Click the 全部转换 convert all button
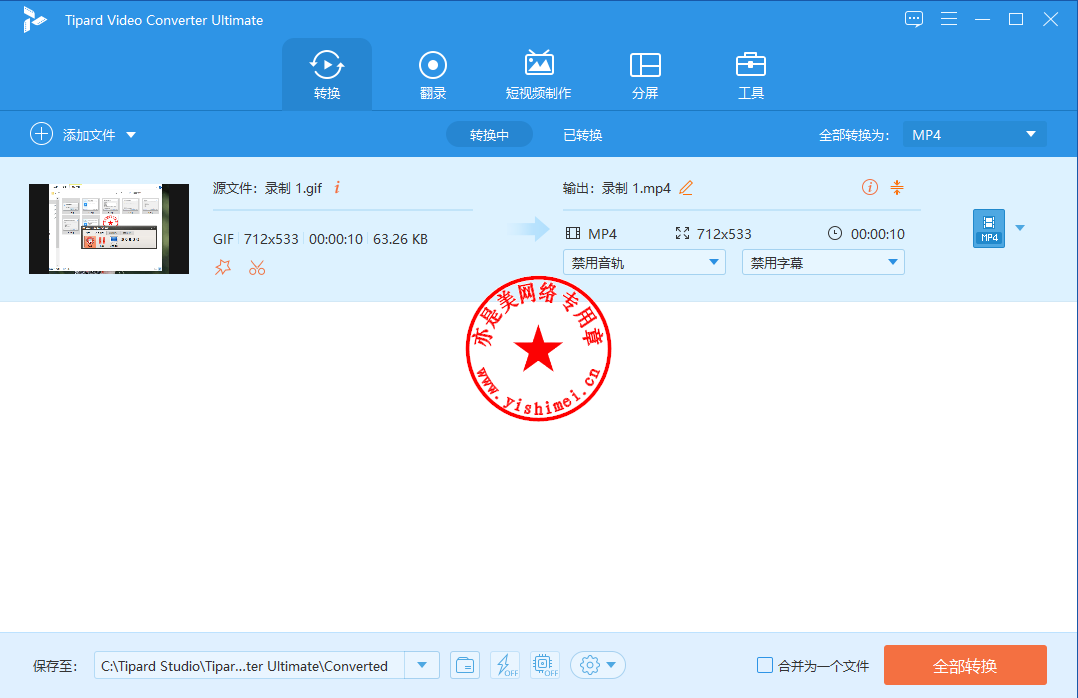Viewport: 1078px width, 698px height. point(965,665)
